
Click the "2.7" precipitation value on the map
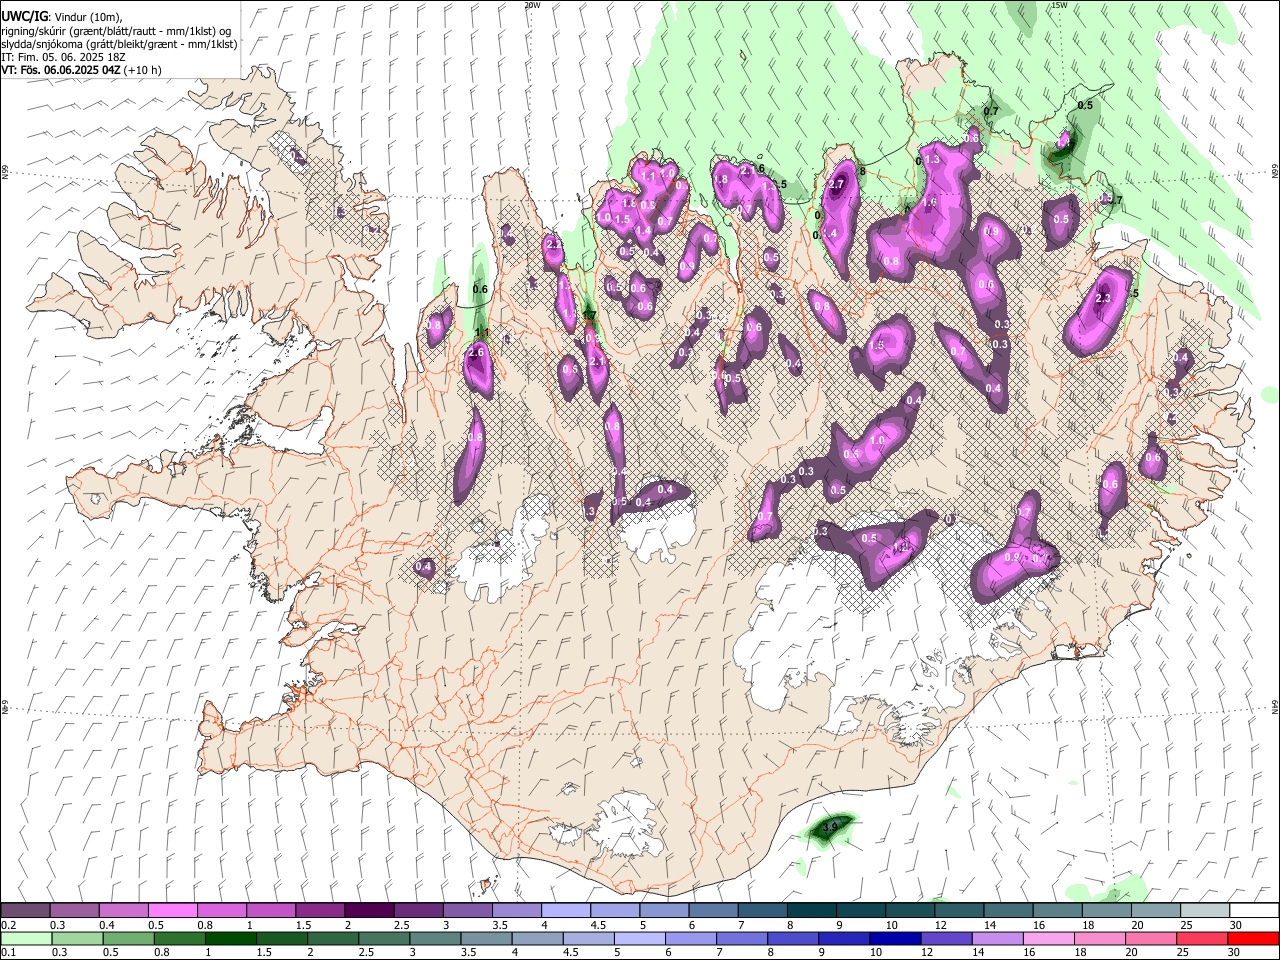pos(838,183)
